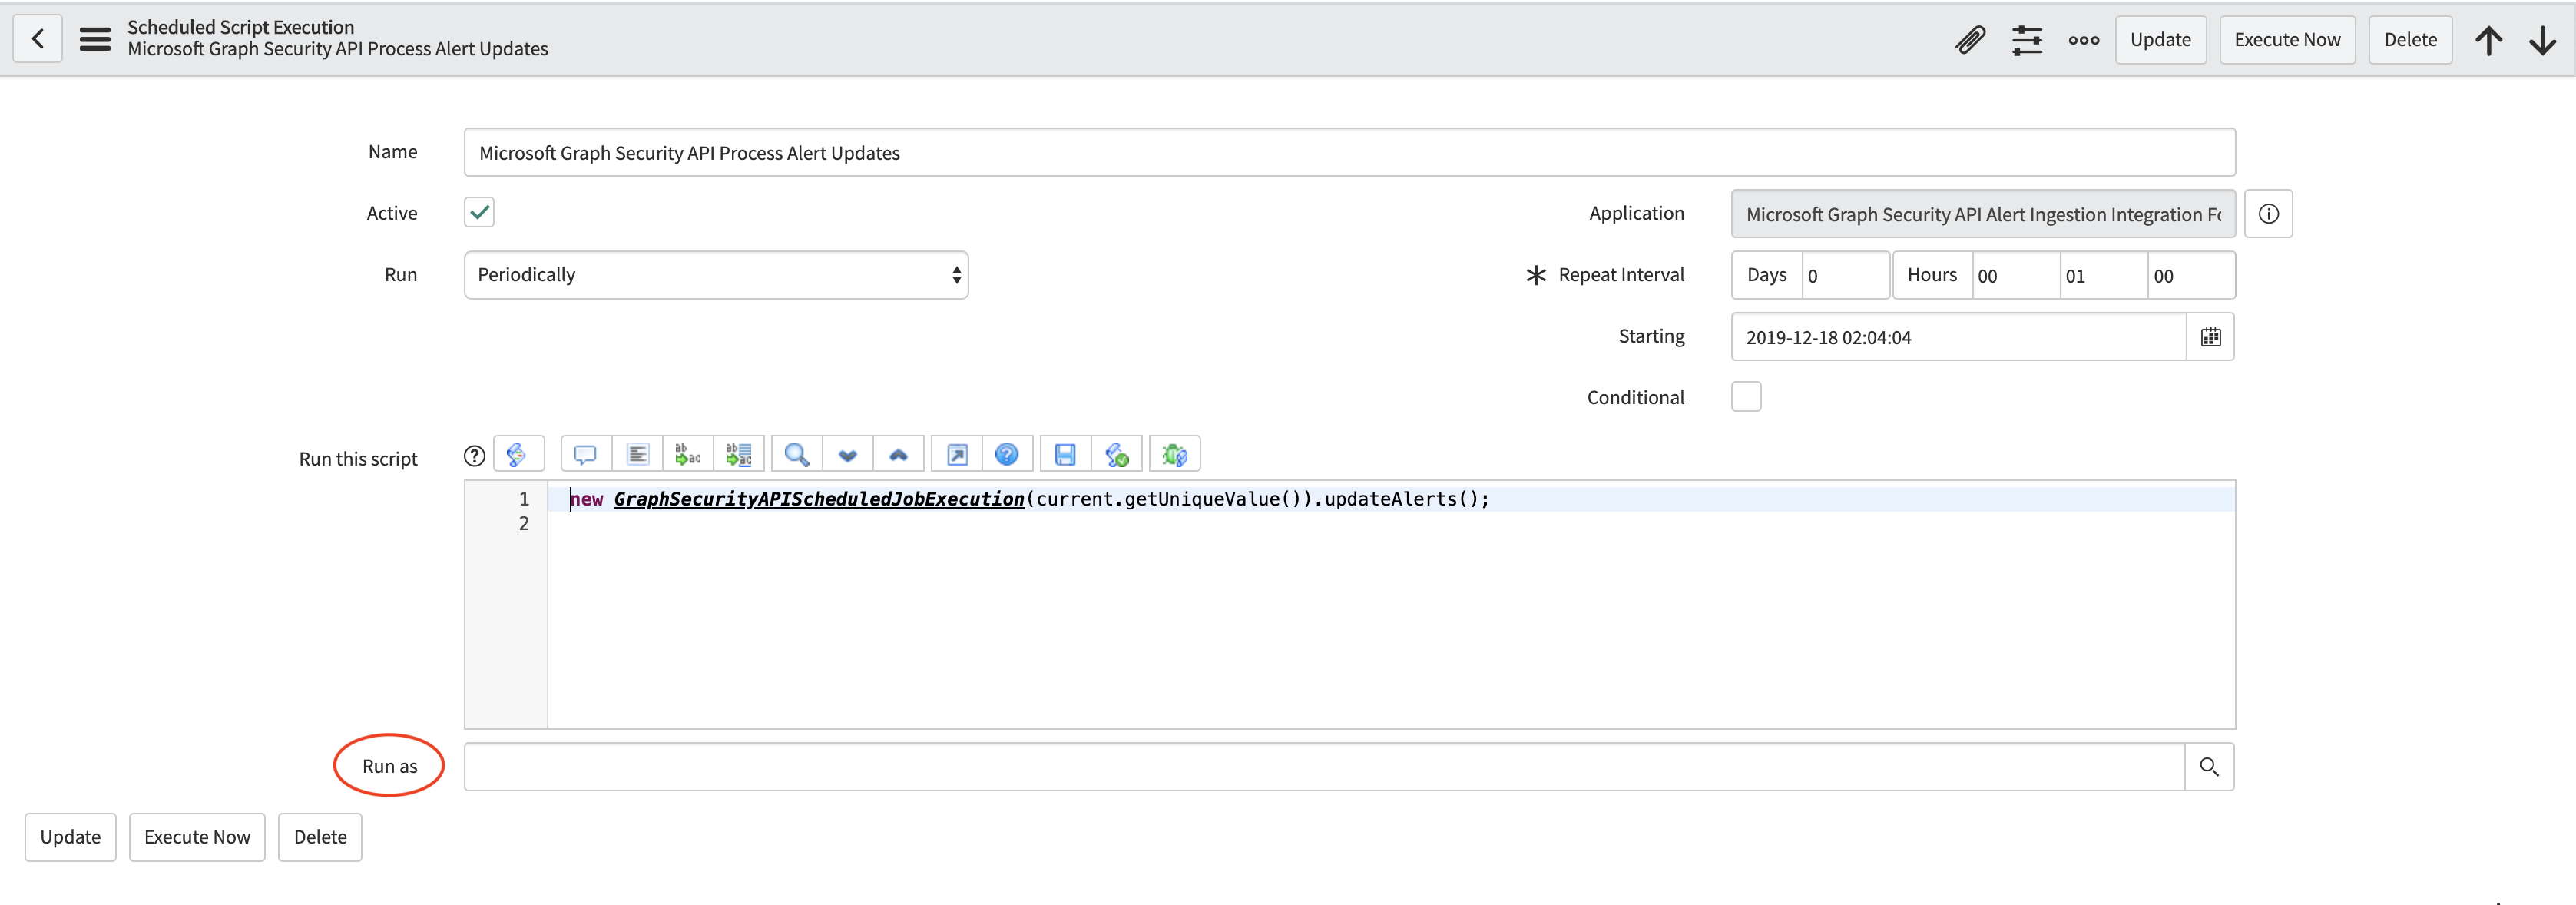
Task: Click bottom Delete button
Action: pos(320,837)
